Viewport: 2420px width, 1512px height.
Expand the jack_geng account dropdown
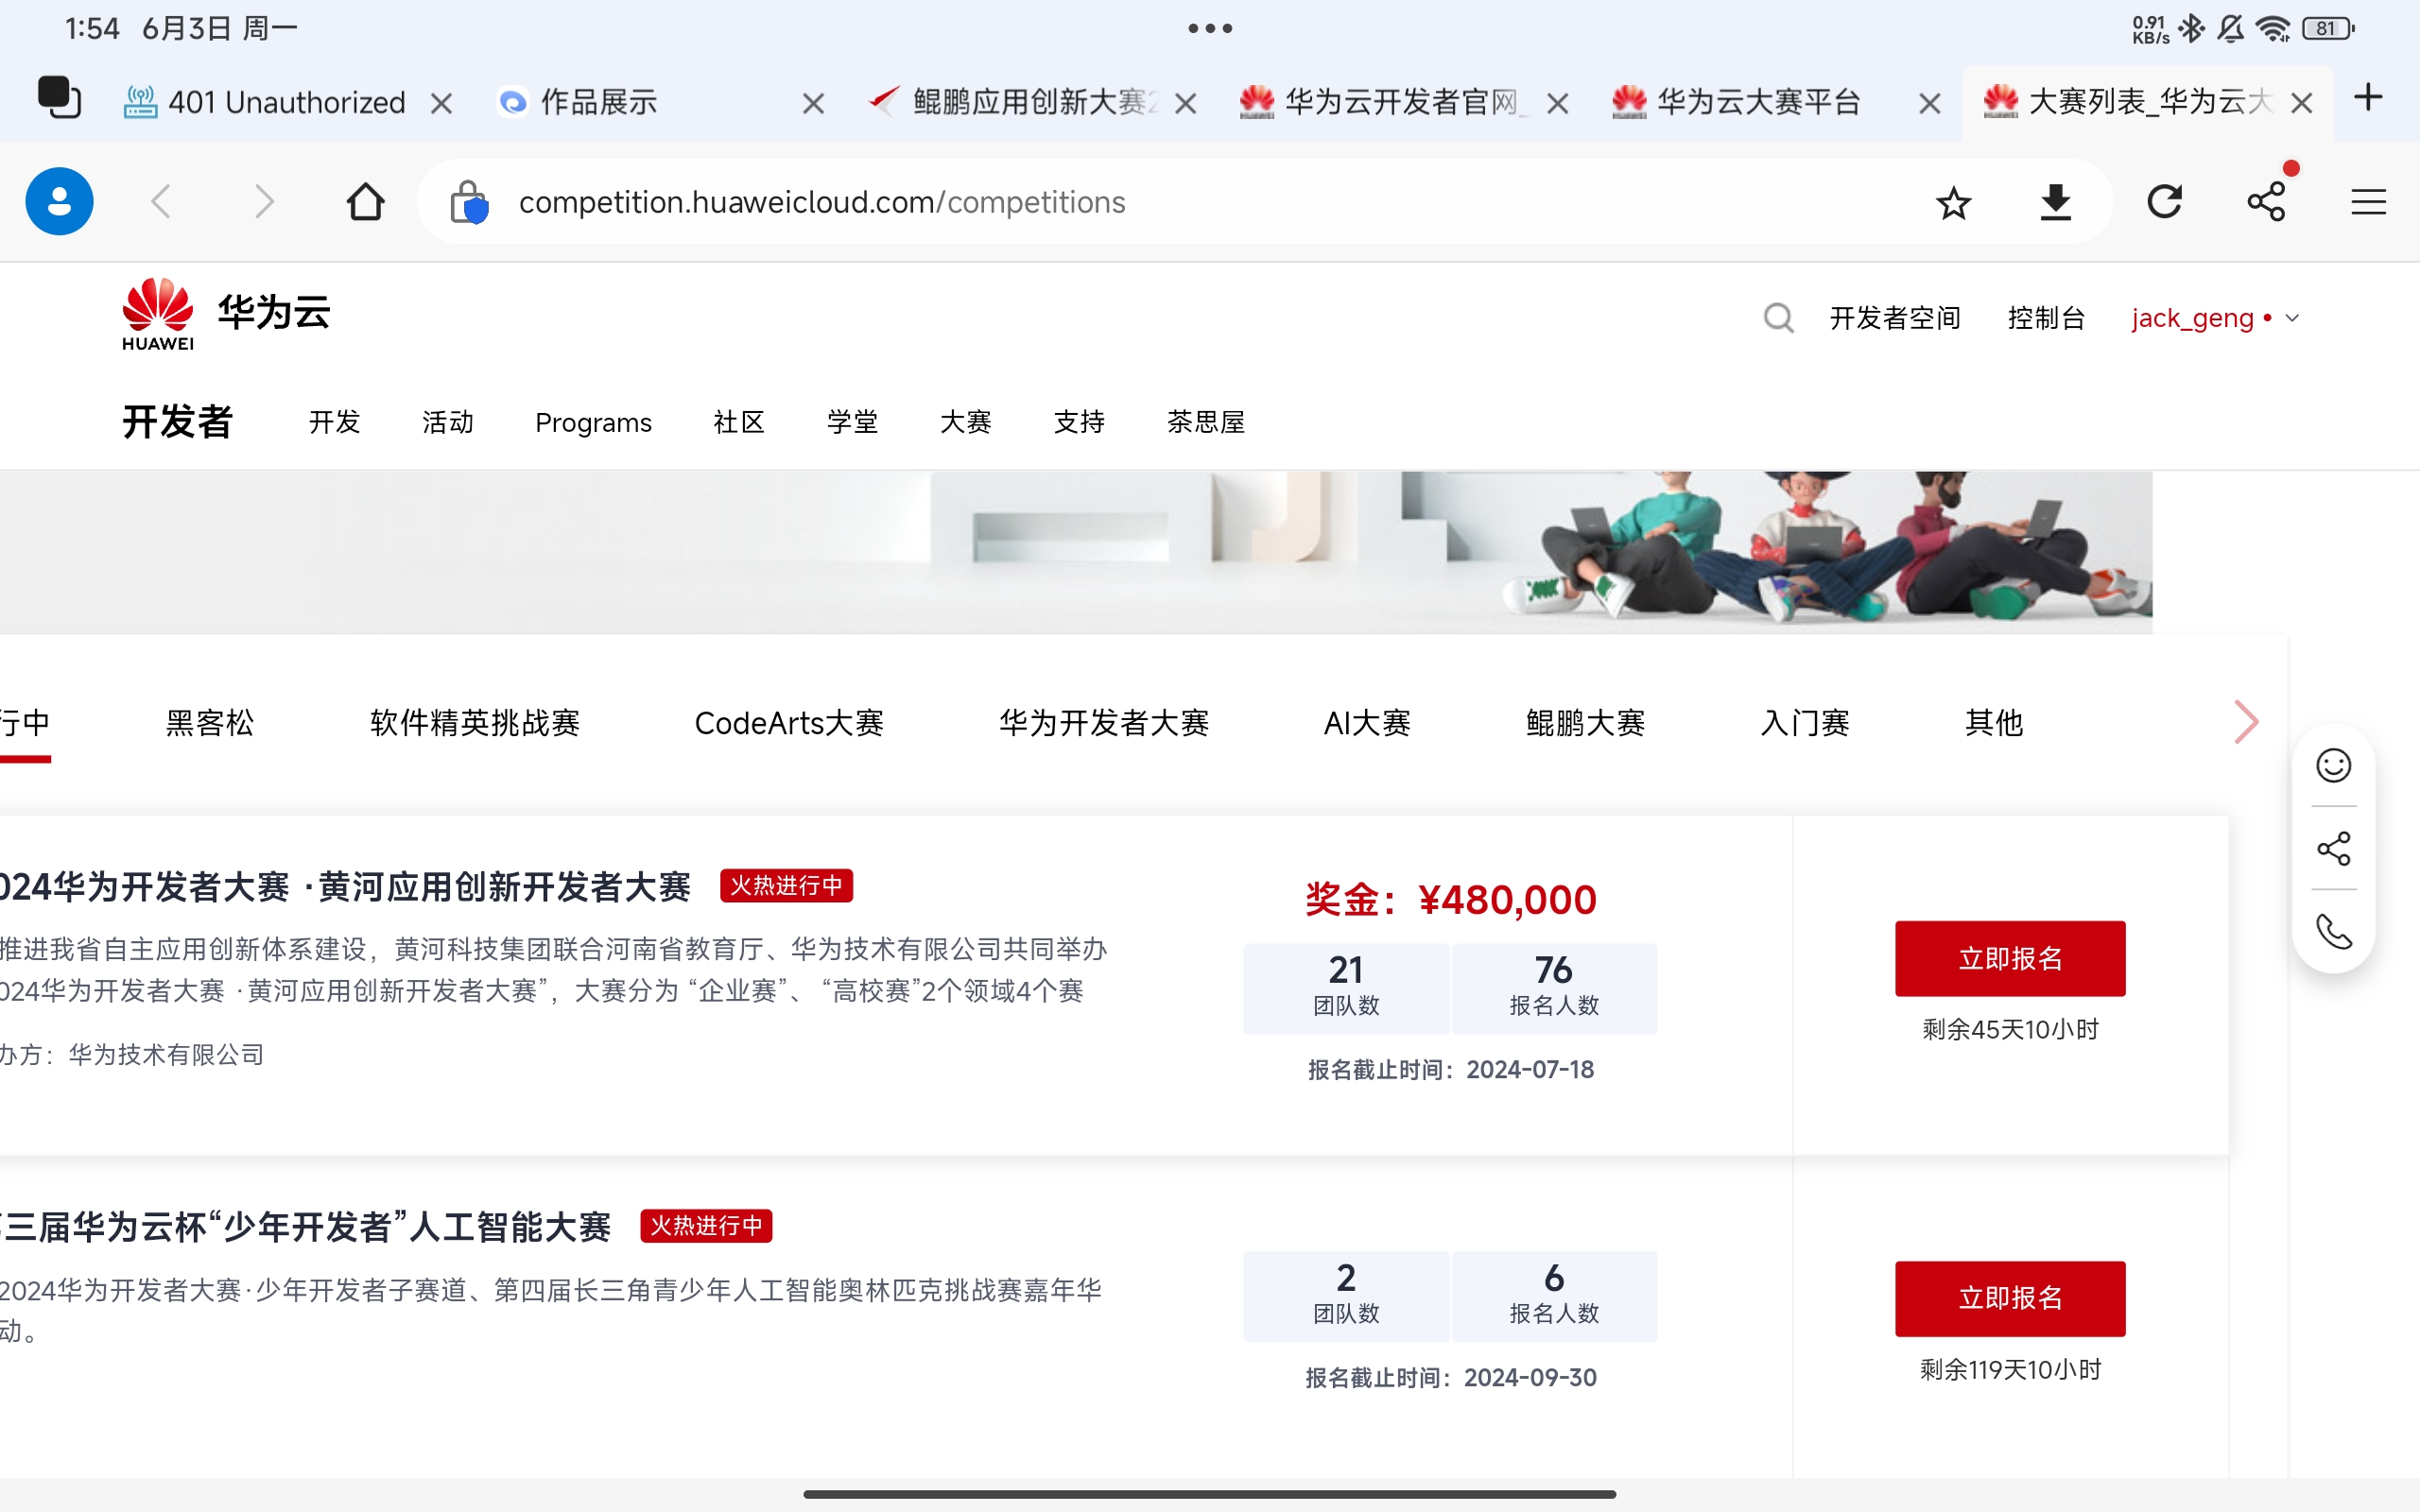2215,318
